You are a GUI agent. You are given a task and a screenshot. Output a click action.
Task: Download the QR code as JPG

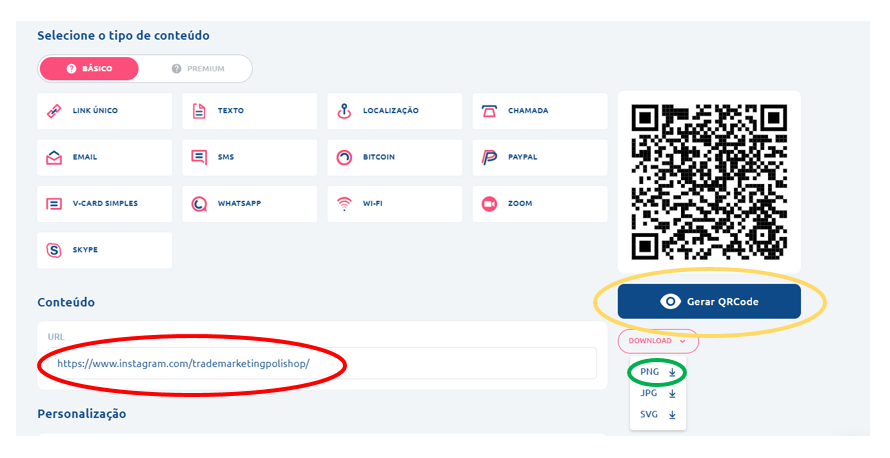(658, 394)
